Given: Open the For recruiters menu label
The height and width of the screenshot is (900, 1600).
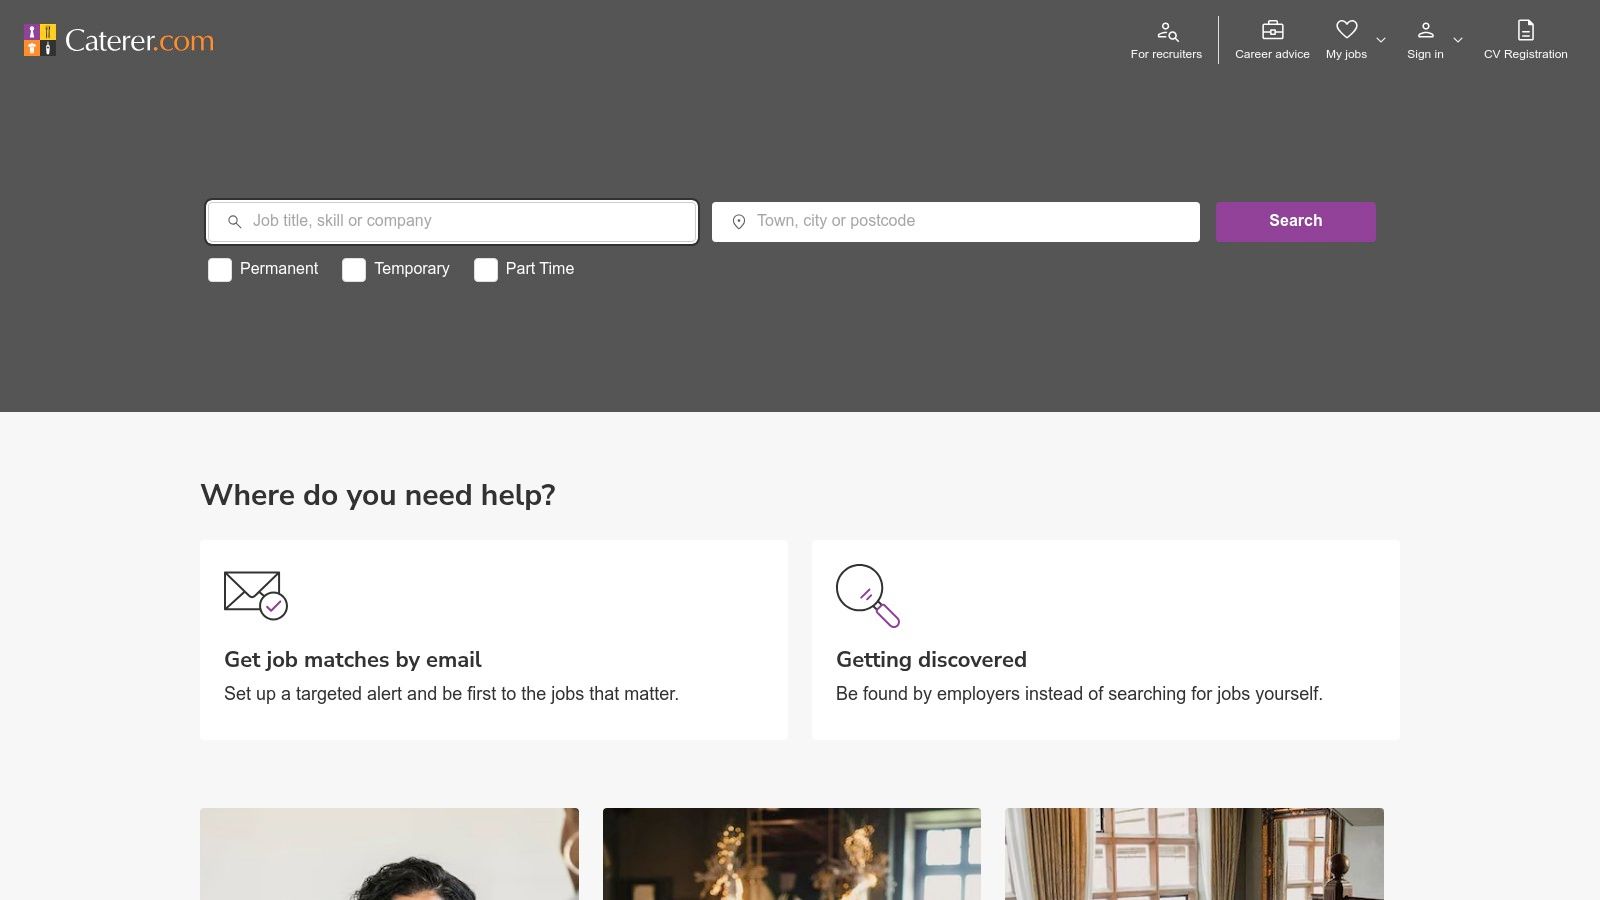Looking at the screenshot, I should (x=1166, y=54).
